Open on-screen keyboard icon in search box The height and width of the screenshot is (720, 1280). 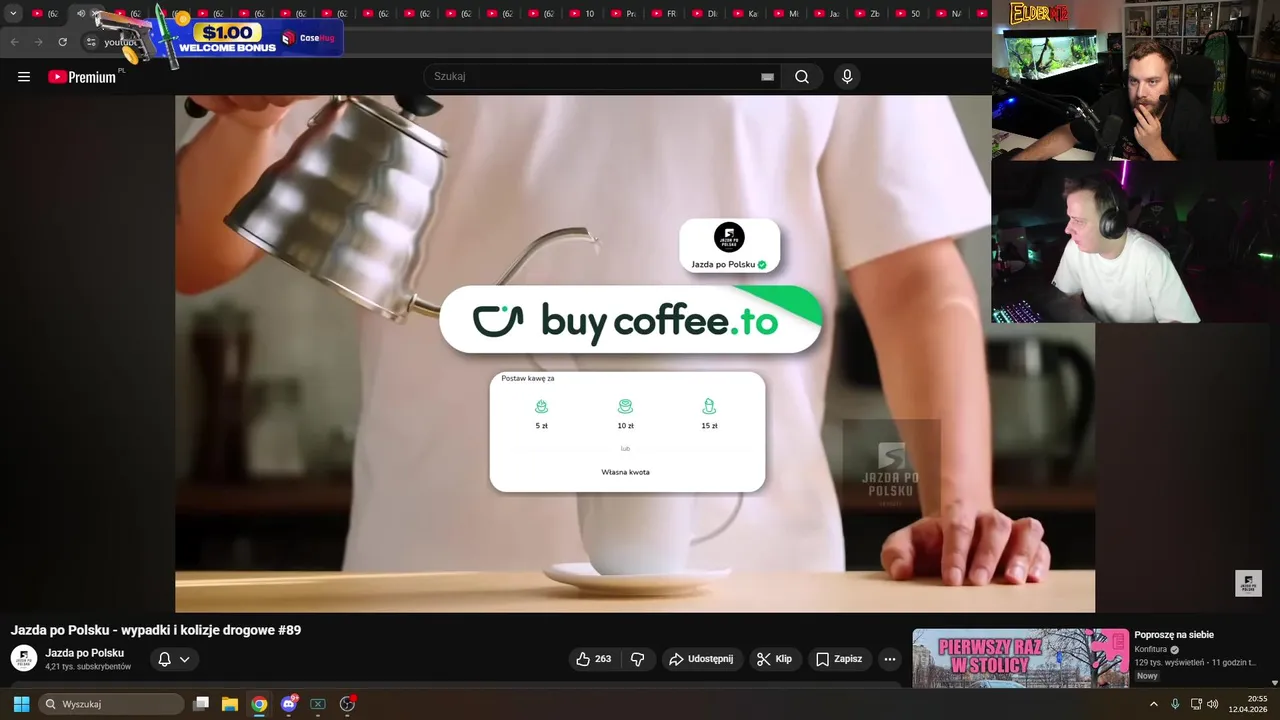coord(767,77)
